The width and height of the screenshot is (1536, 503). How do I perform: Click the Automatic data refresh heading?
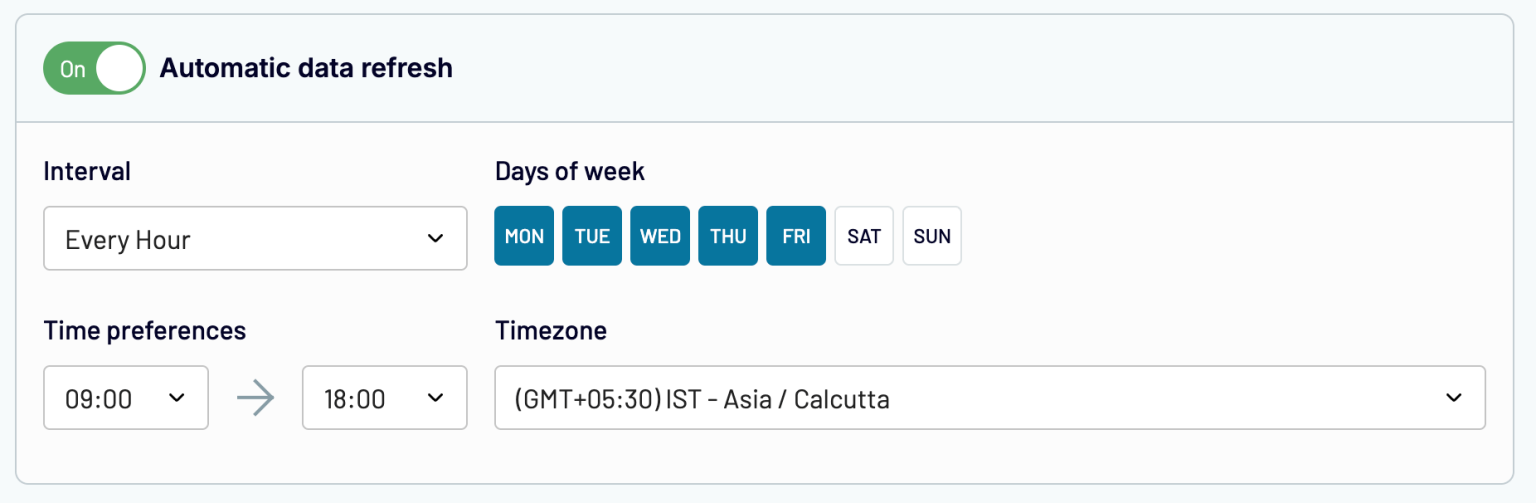(306, 68)
